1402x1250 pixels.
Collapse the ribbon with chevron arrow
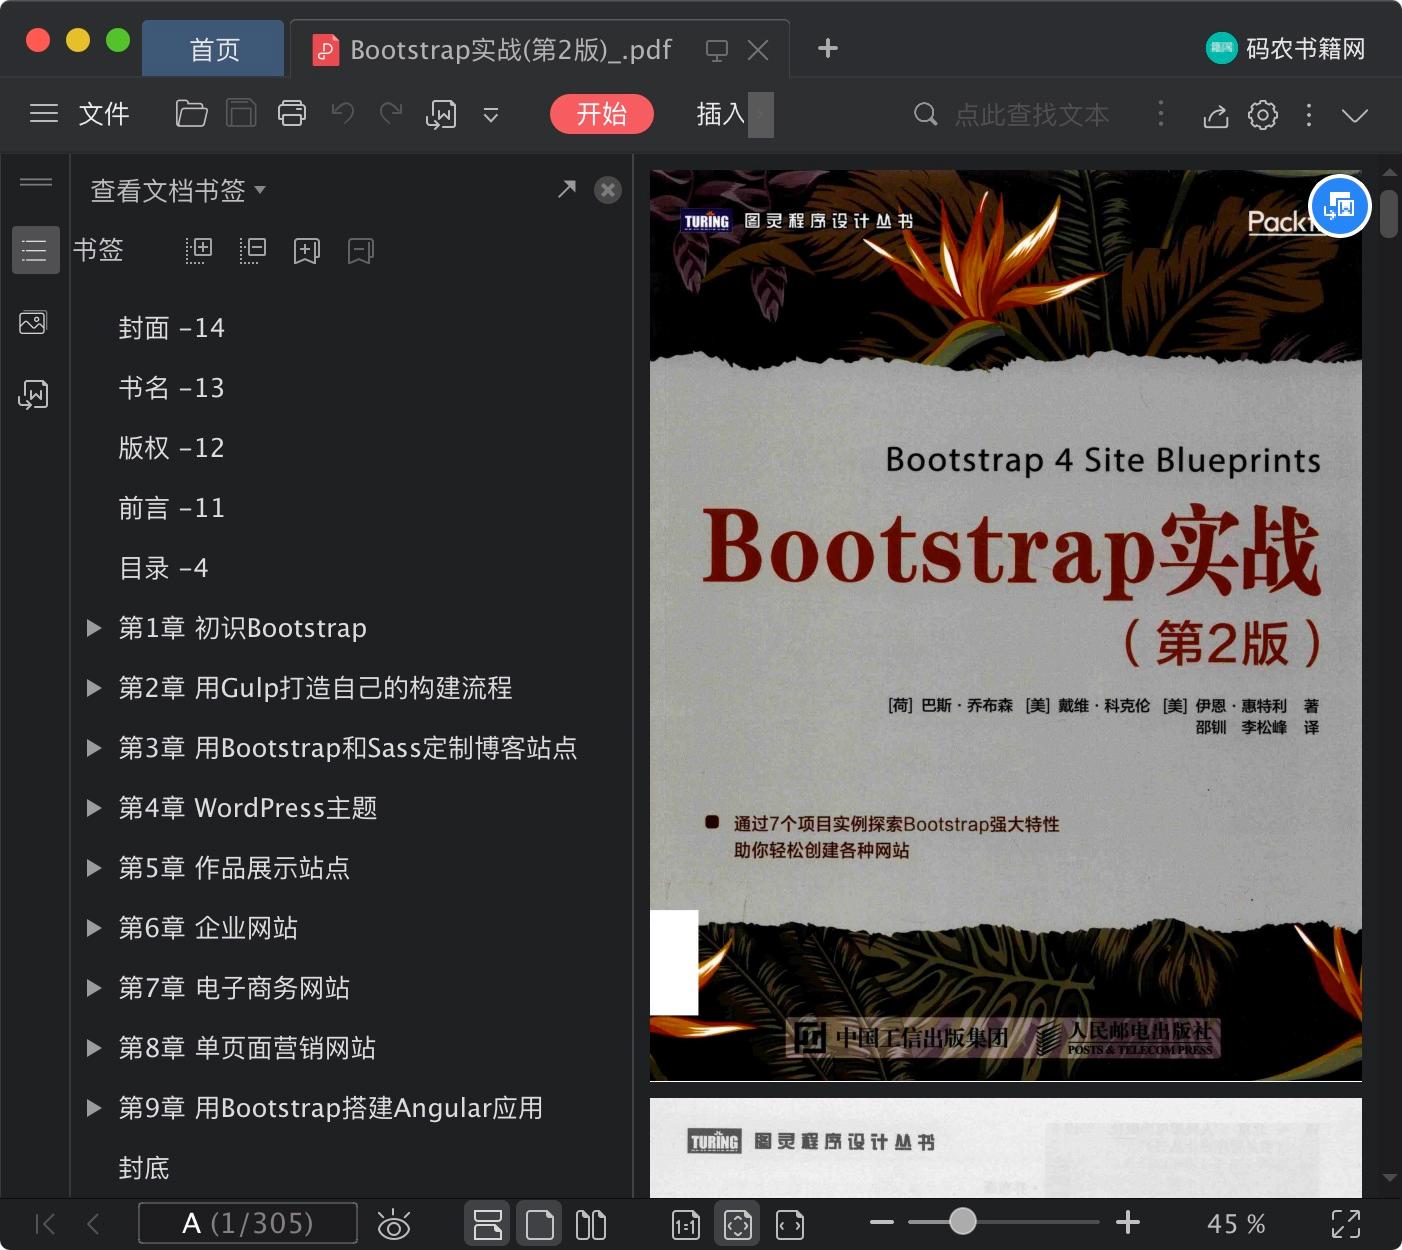1355,116
